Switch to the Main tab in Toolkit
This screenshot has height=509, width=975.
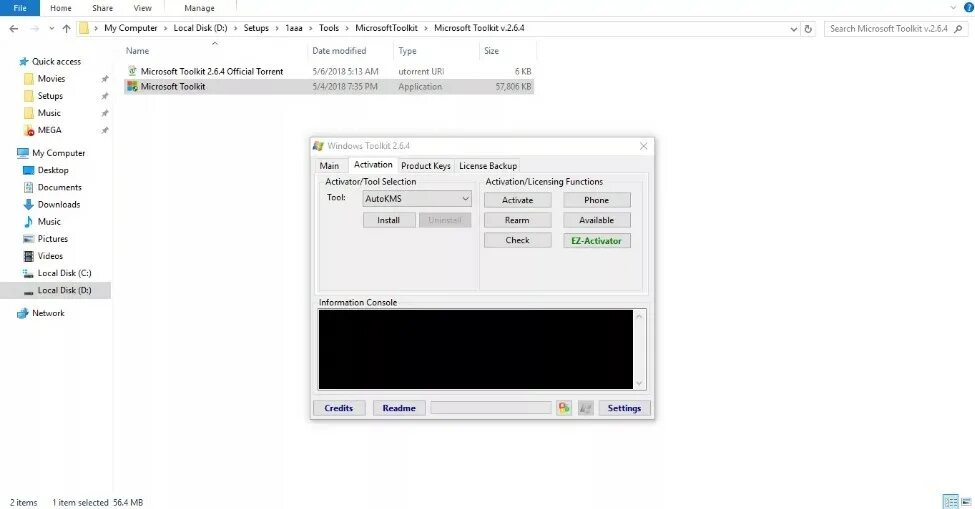329,166
